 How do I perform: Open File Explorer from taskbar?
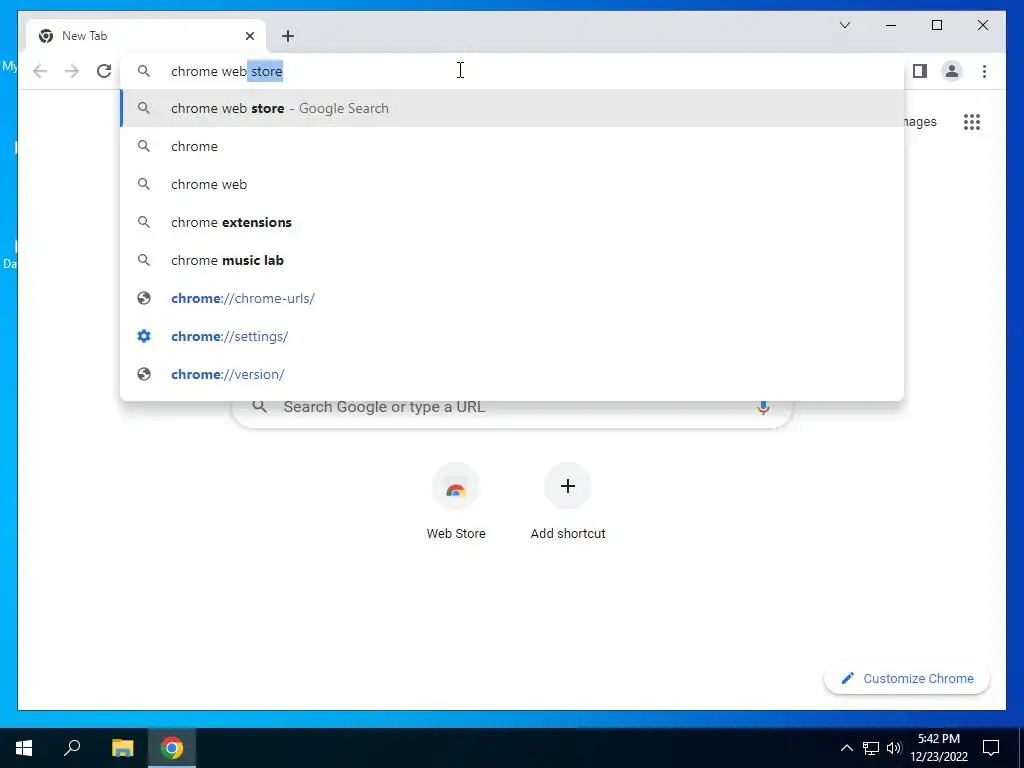122,748
